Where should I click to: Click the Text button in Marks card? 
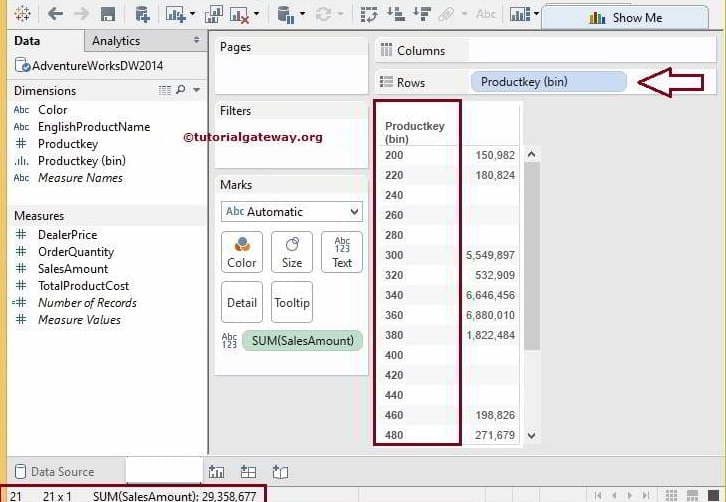tap(342, 252)
